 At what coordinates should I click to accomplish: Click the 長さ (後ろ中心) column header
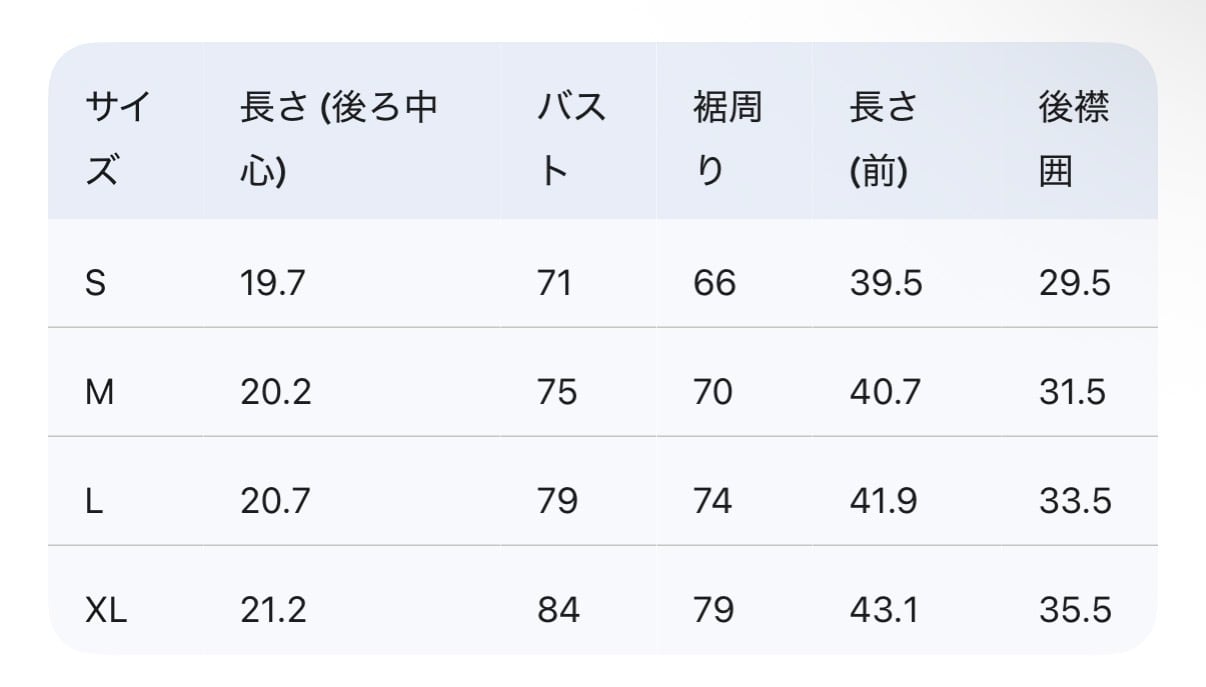pos(339,140)
